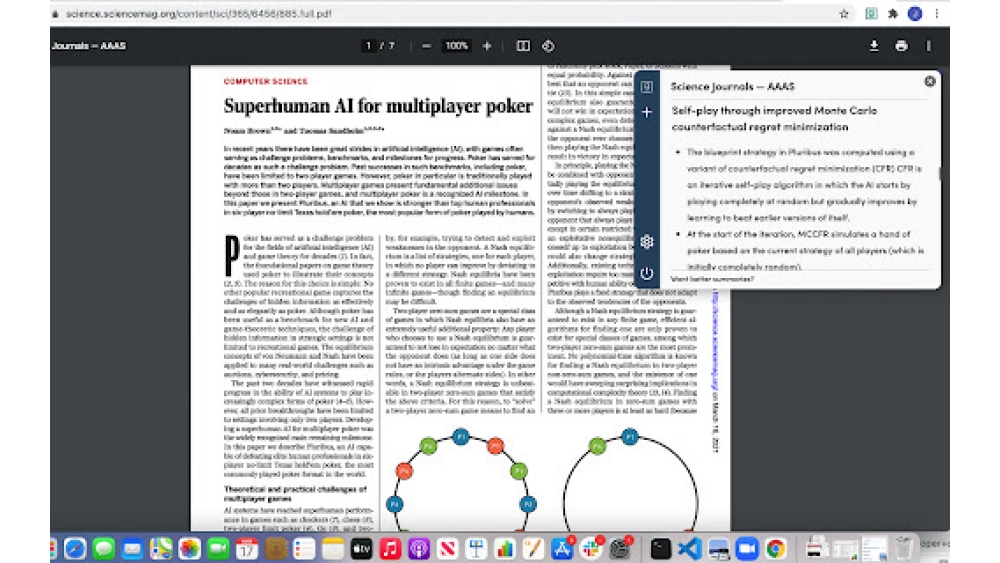Click the summary panel document icon

pos(647,87)
